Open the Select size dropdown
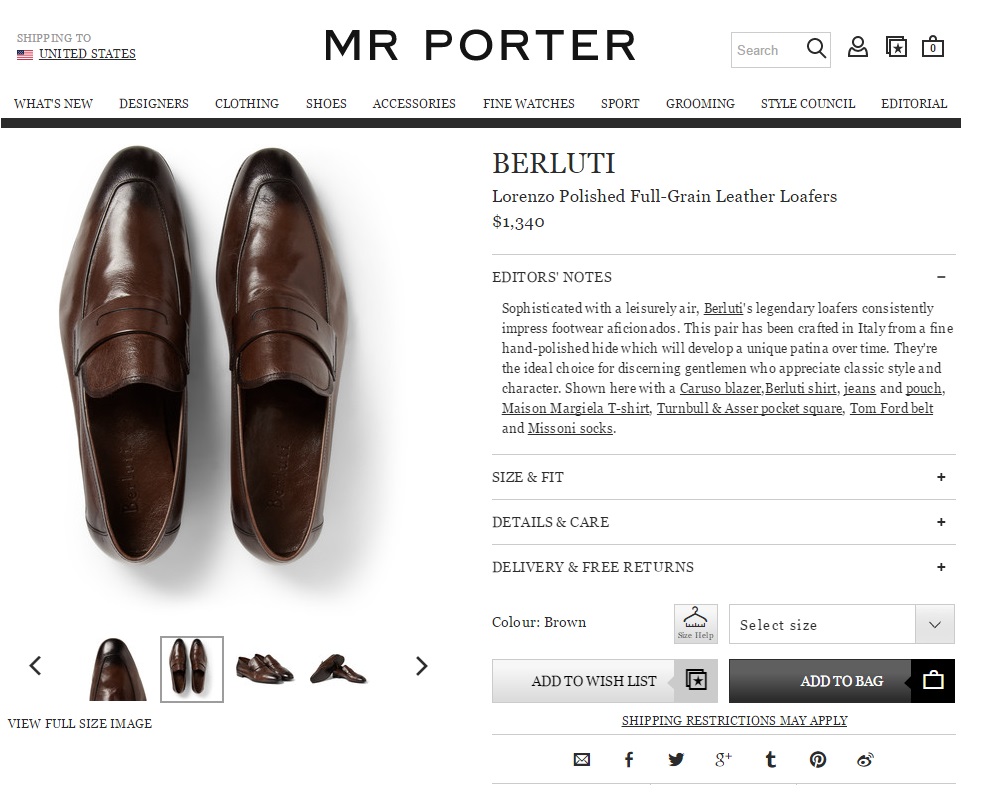Image resolution: width=981 pixels, height=806 pixels. 841,624
